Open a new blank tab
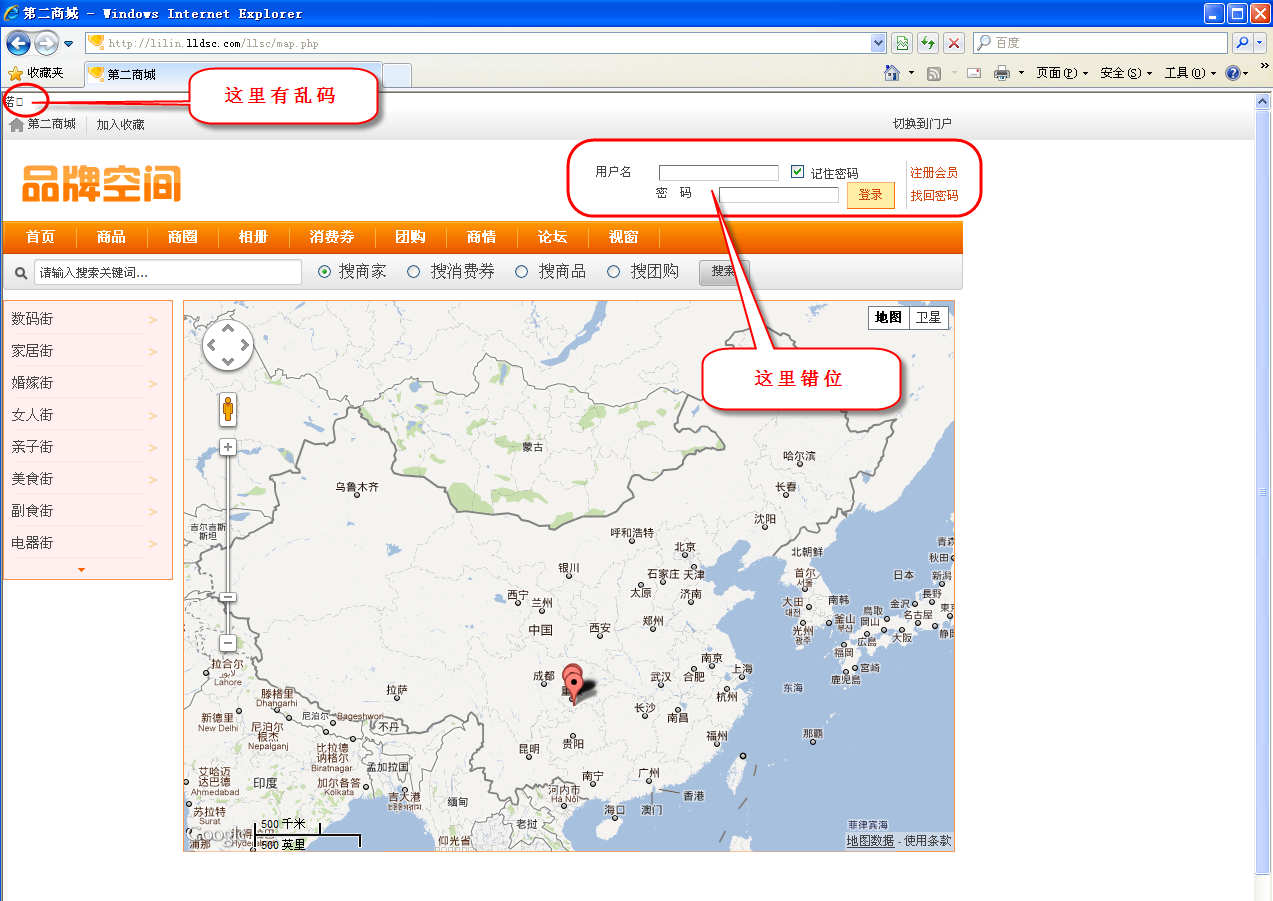 [397, 75]
